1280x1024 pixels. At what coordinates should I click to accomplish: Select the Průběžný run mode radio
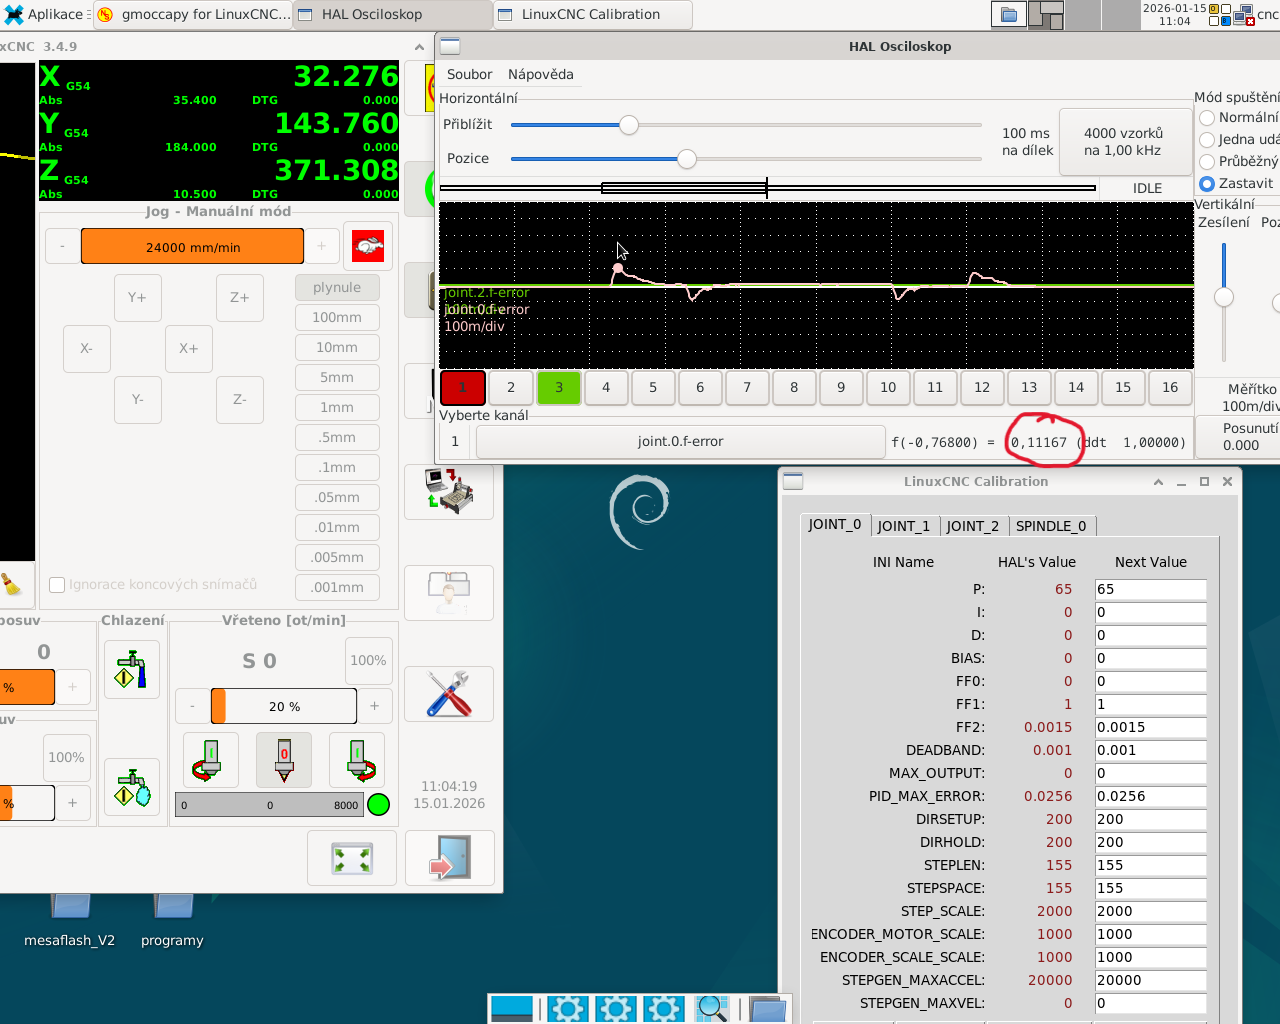click(1207, 161)
